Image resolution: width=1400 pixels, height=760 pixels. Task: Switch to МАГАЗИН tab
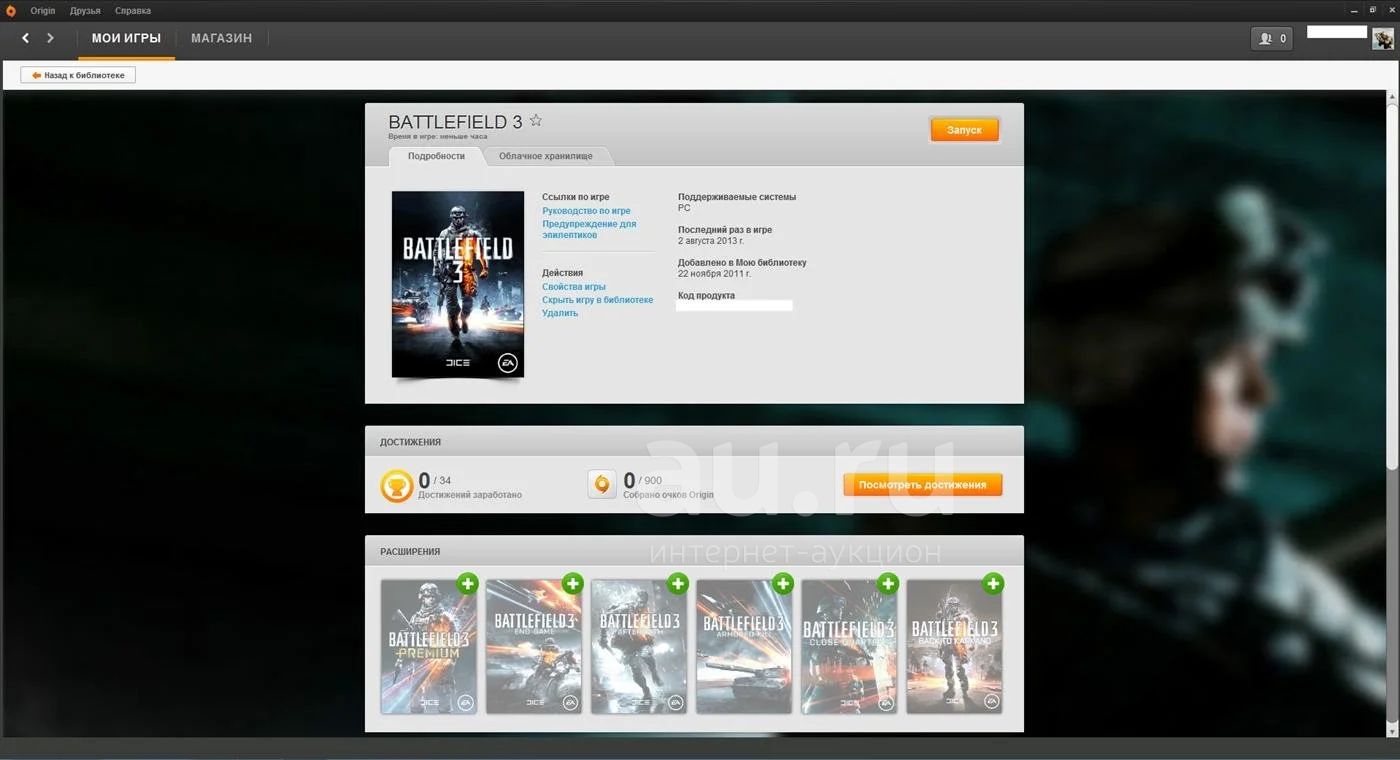coord(222,38)
